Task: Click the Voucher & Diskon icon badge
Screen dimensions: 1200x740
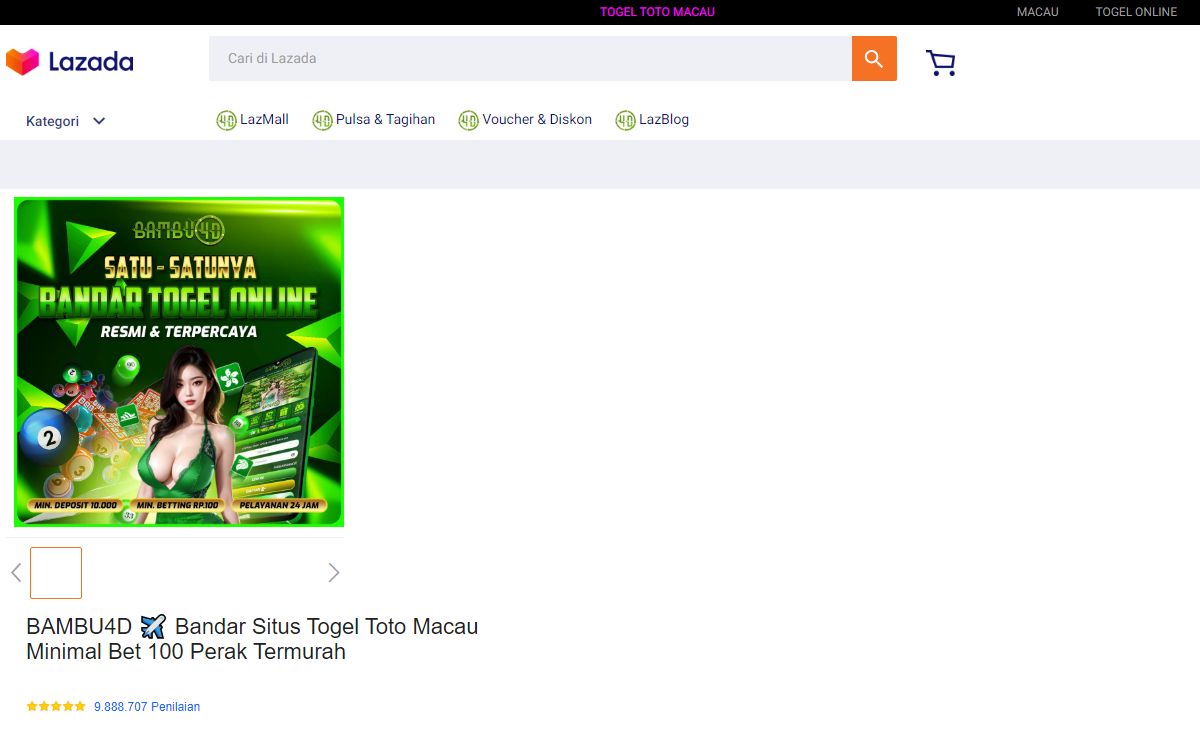Action: point(468,120)
